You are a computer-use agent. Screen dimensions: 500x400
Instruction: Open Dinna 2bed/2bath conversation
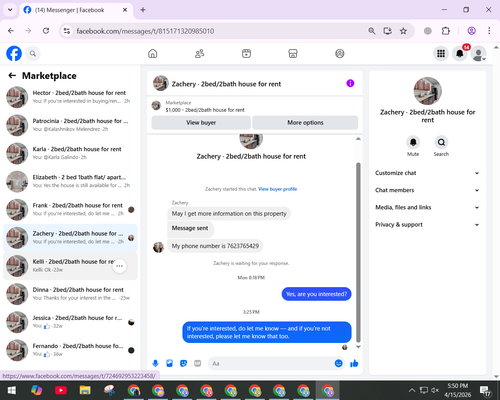70,294
